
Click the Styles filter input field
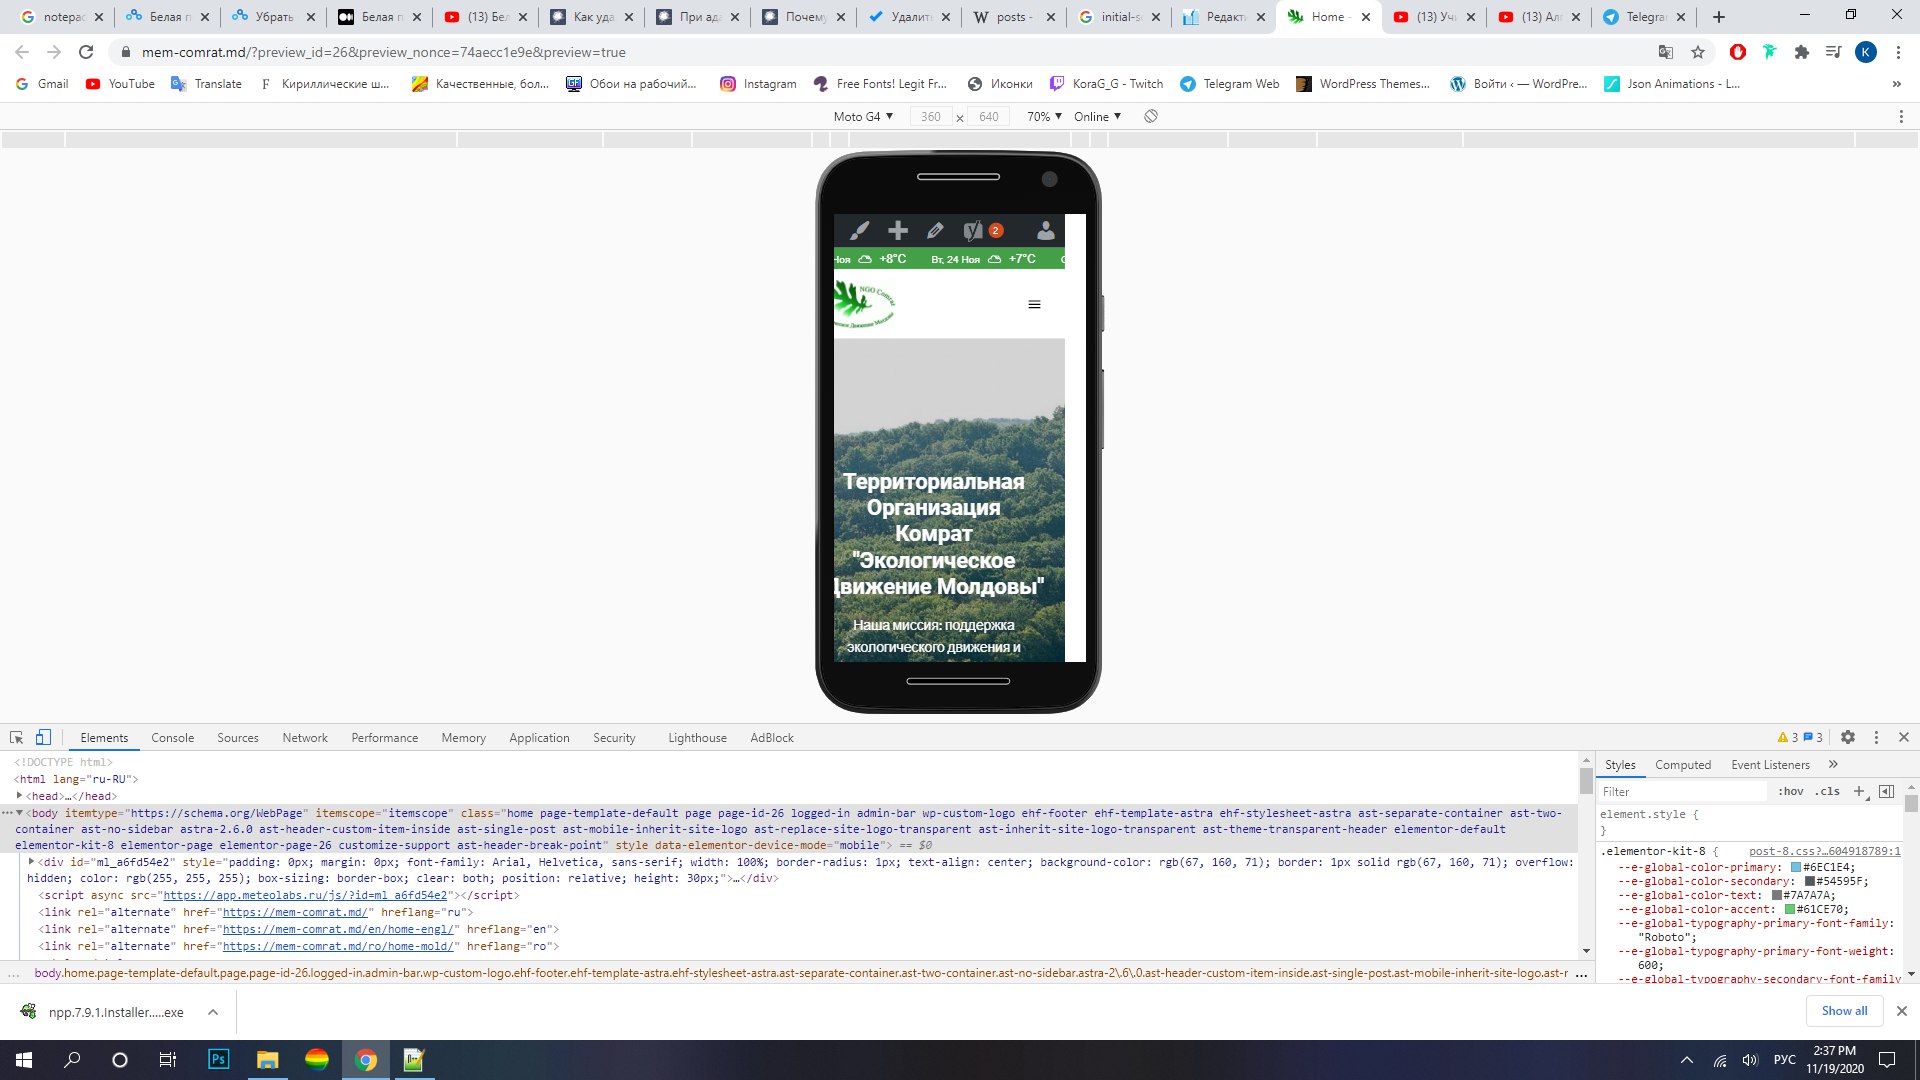pyautogui.click(x=1683, y=791)
